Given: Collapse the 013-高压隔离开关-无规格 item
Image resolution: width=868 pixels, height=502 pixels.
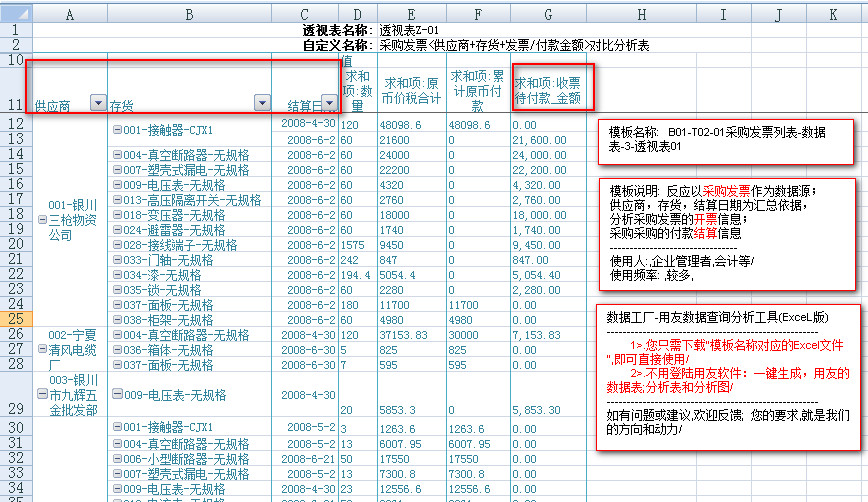Looking at the screenshot, I should click(x=117, y=201).
